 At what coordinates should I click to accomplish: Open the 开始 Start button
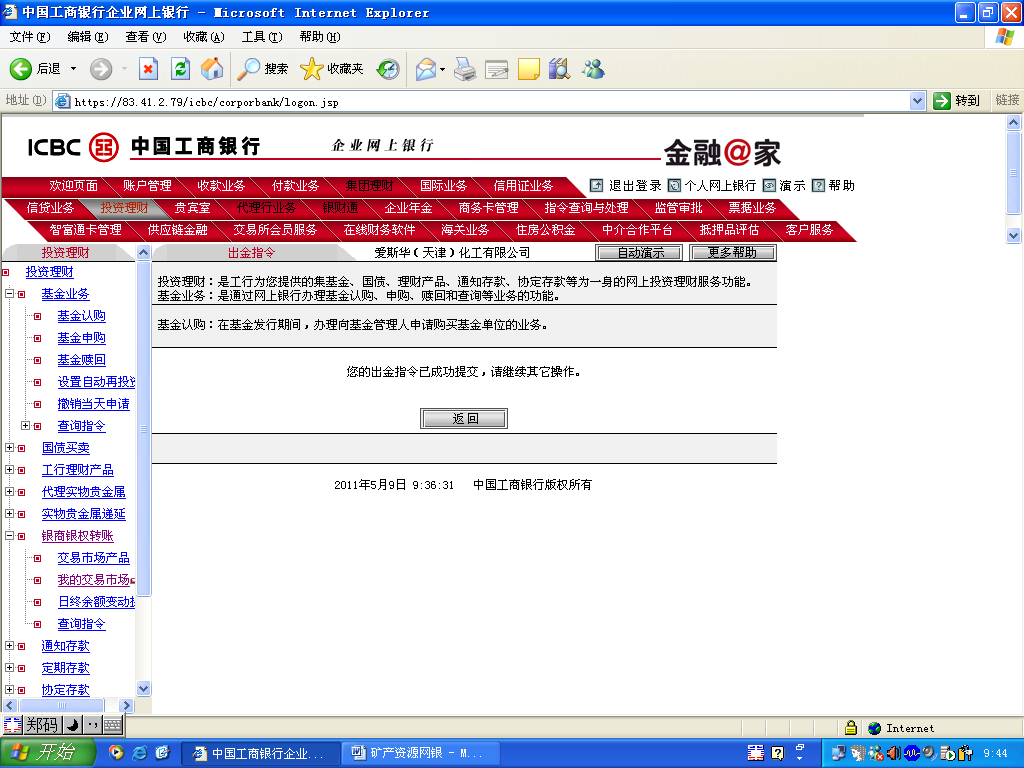48,753
